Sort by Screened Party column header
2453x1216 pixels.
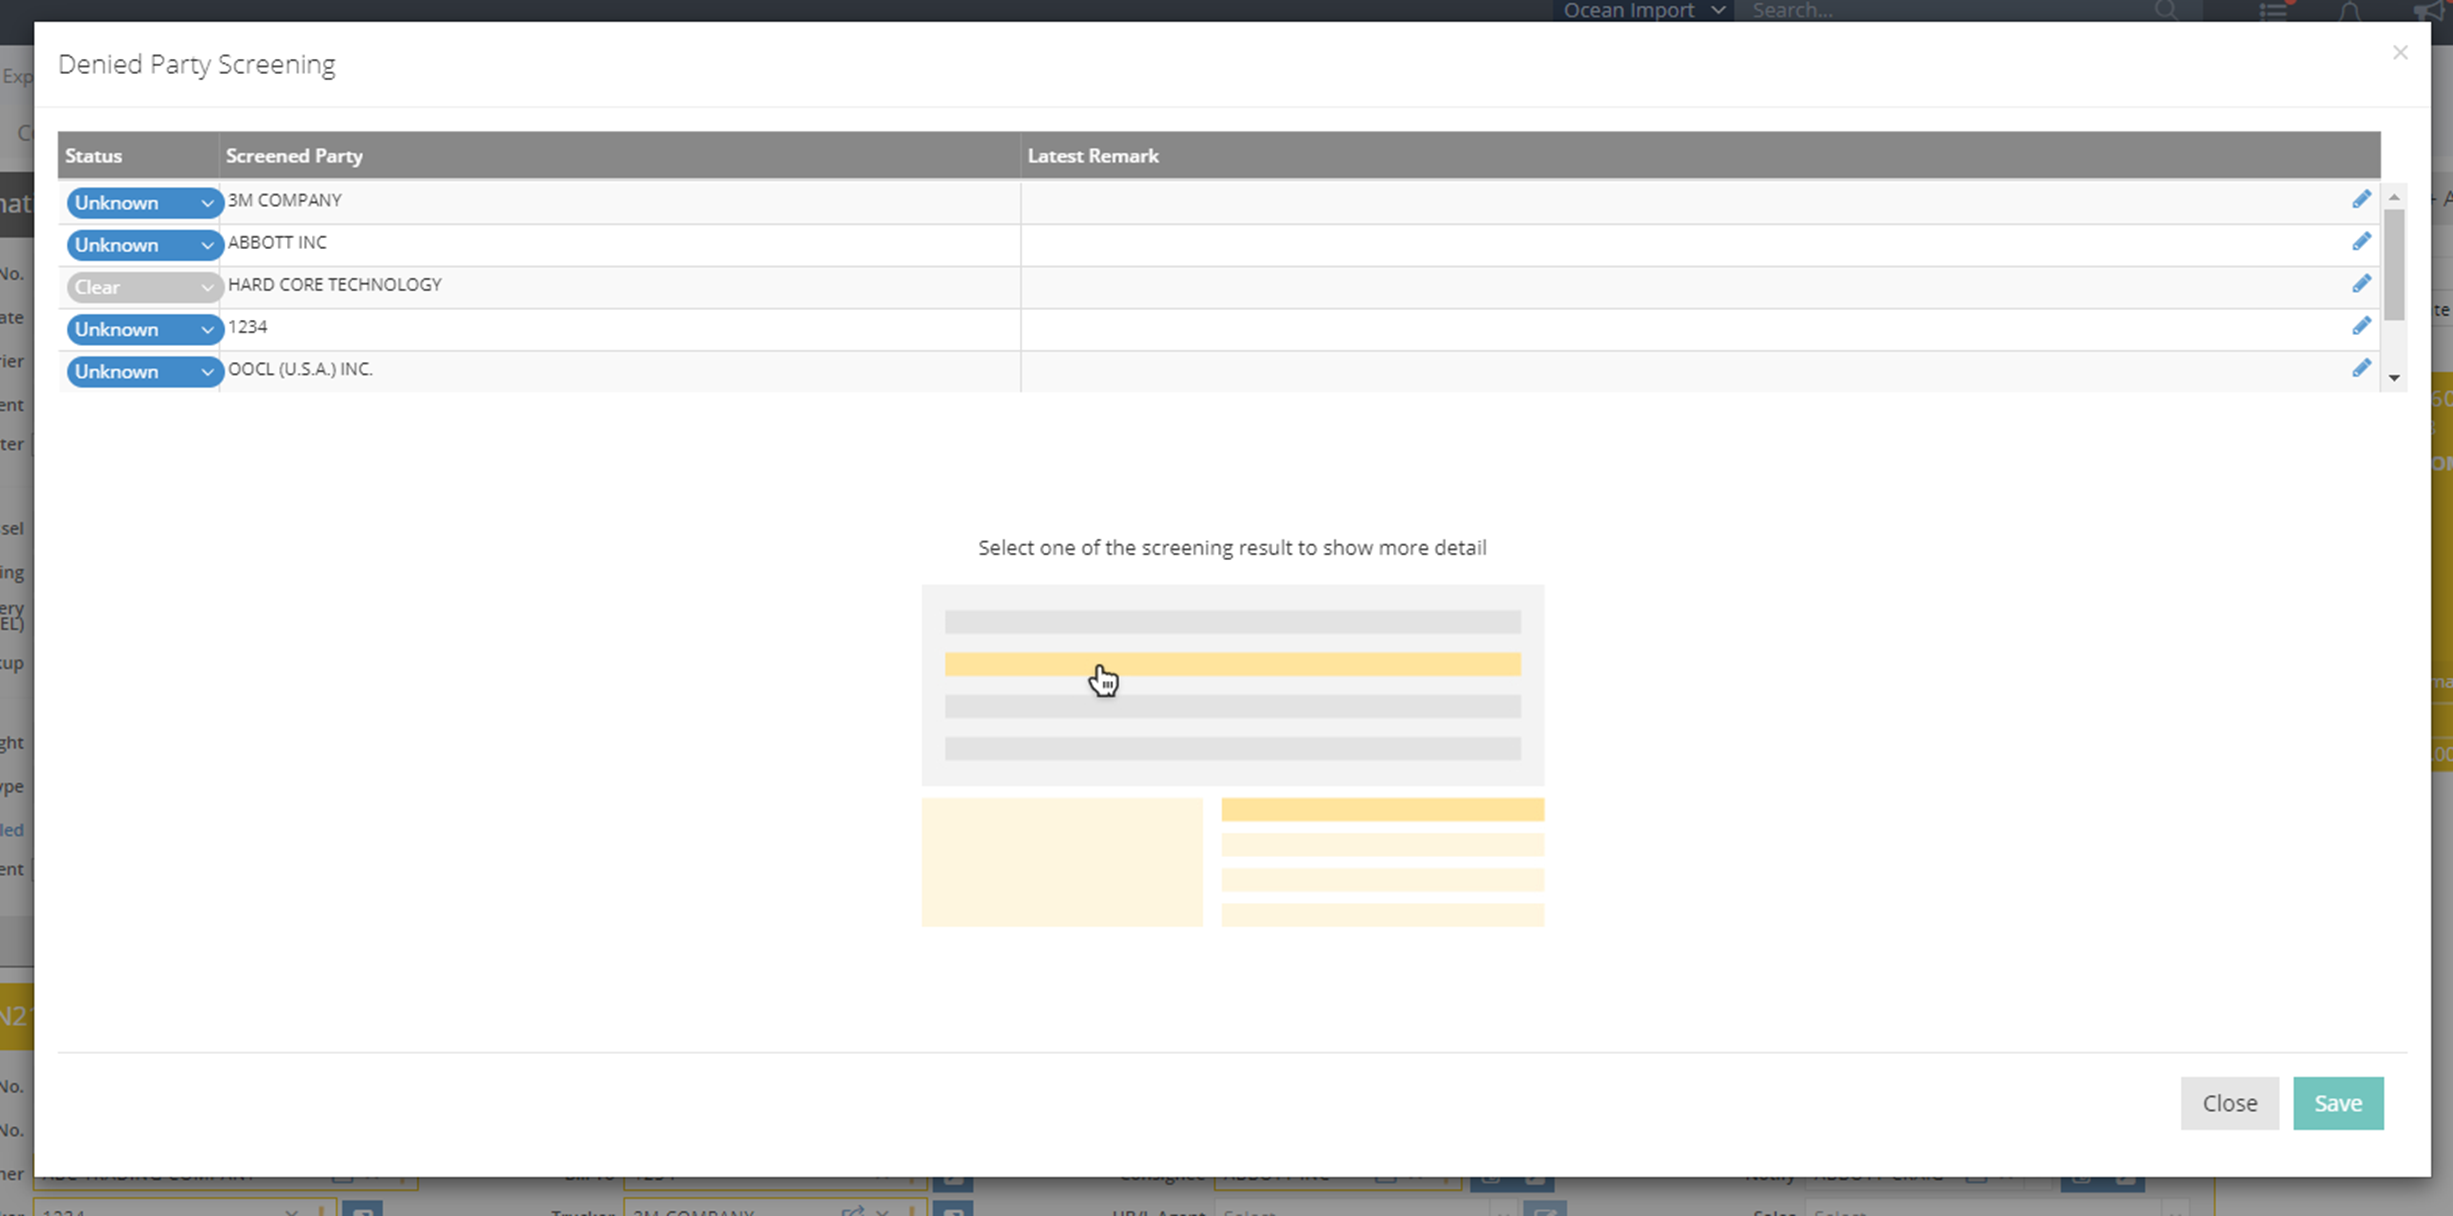point(294,156)
